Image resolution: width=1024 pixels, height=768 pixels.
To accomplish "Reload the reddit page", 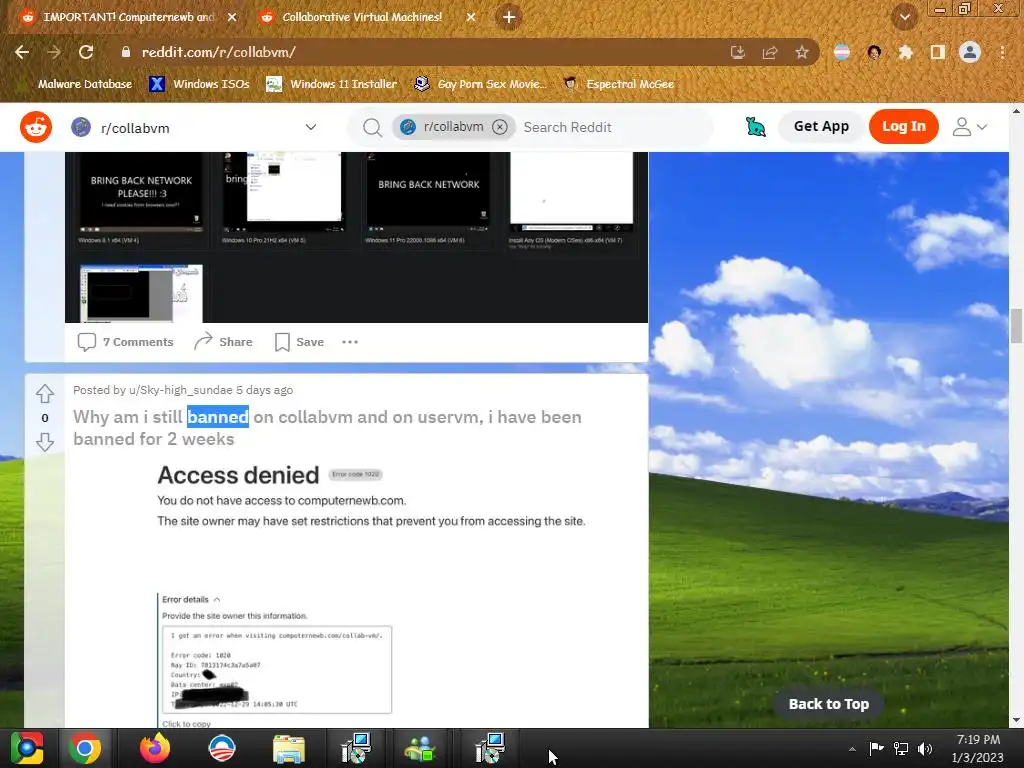I will click(86, 52).
